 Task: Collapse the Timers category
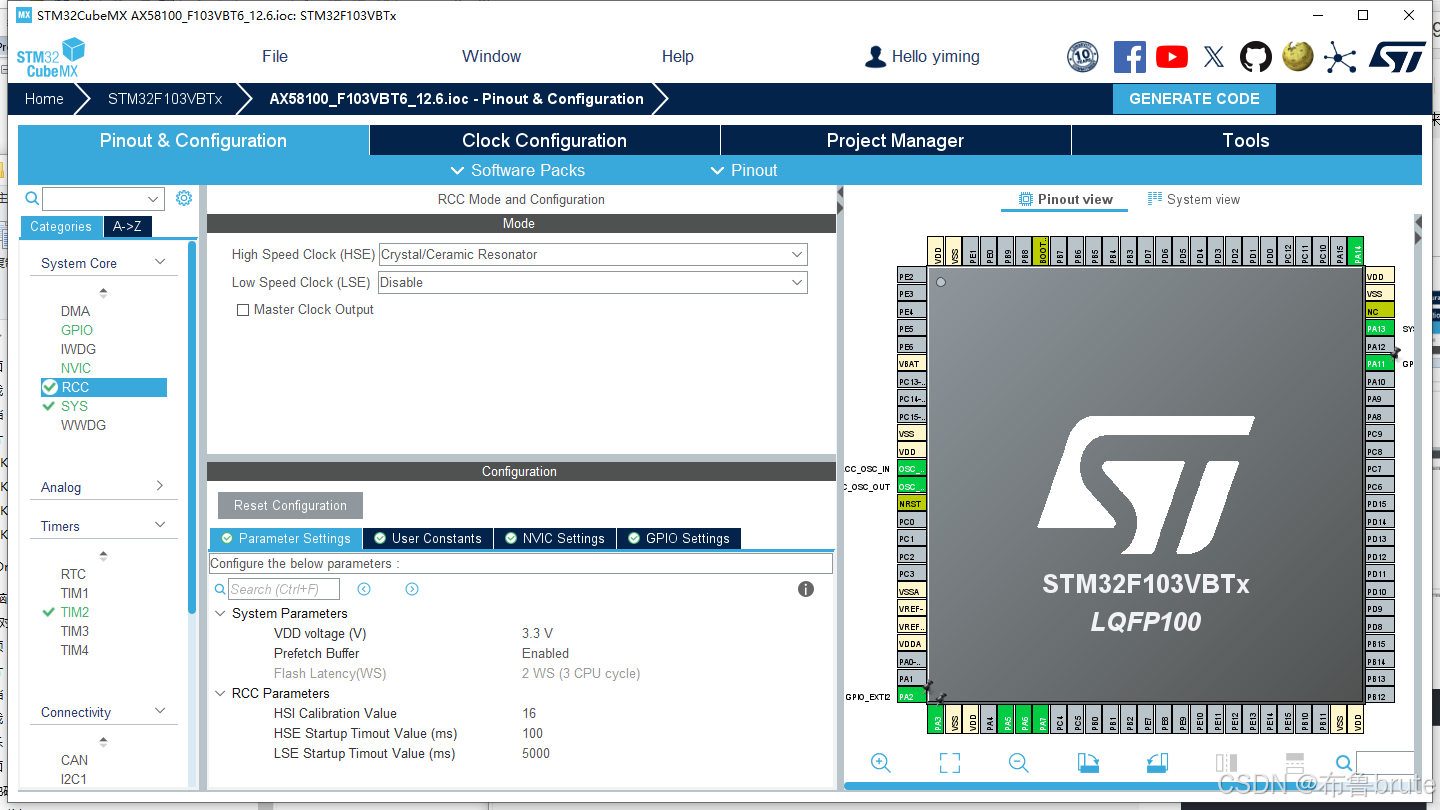point(160,525)
